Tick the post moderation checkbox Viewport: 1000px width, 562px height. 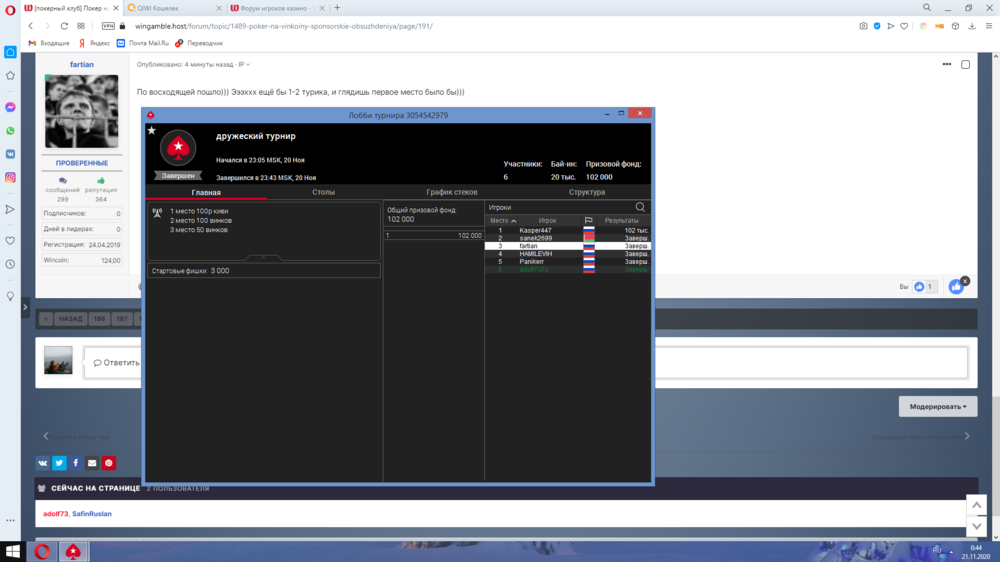click(x=965, y=65)
